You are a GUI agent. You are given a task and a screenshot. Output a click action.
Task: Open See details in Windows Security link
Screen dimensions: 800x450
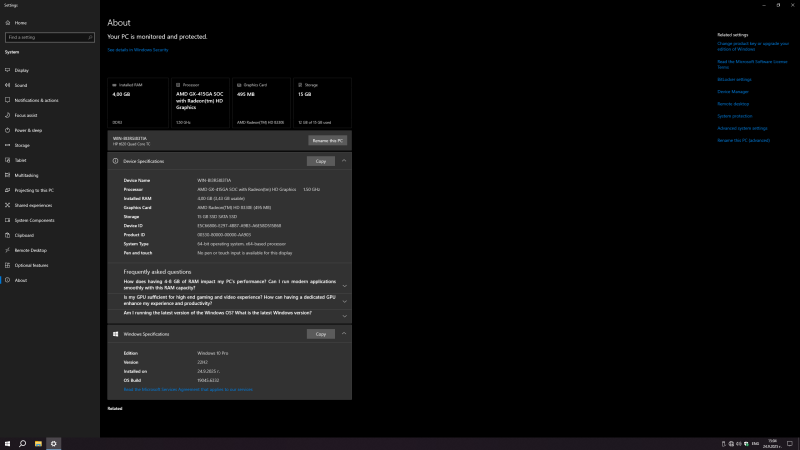coord(138,49)
